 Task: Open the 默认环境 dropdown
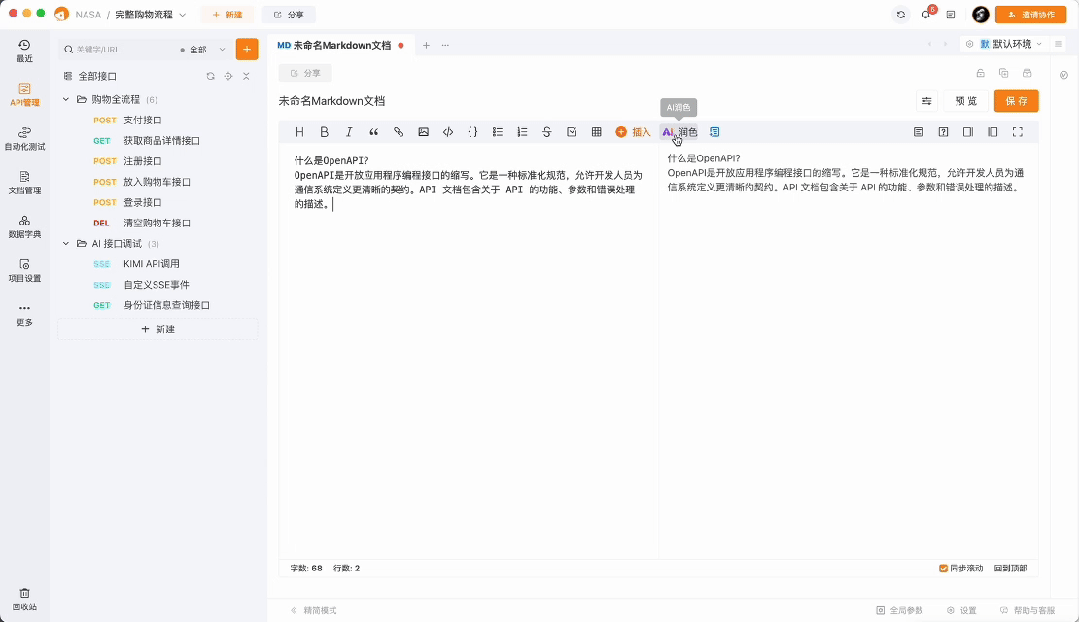[1010, 44]
